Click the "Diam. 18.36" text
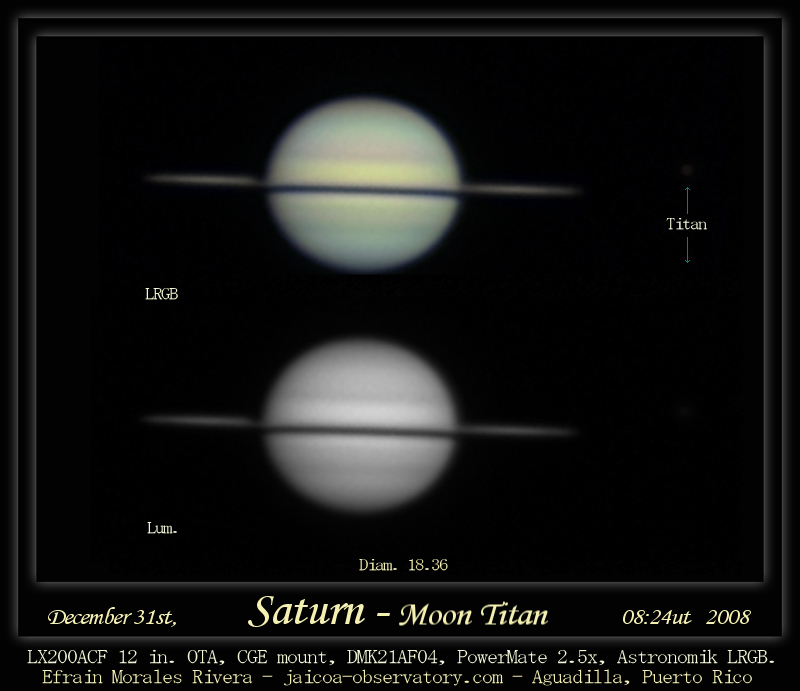This screenshot has height=691, width=800. (x=403, y=565)
